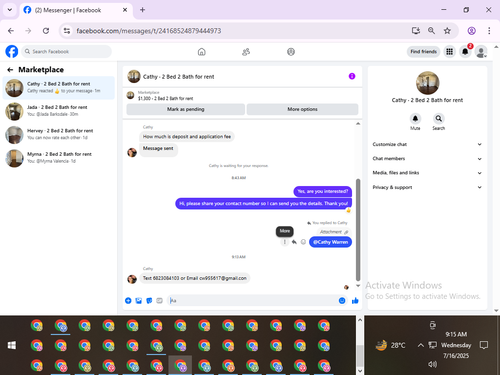Screen dimensions: 500x375
Task: Open the Facebook menu grid icon
Action: pos(450,52)
